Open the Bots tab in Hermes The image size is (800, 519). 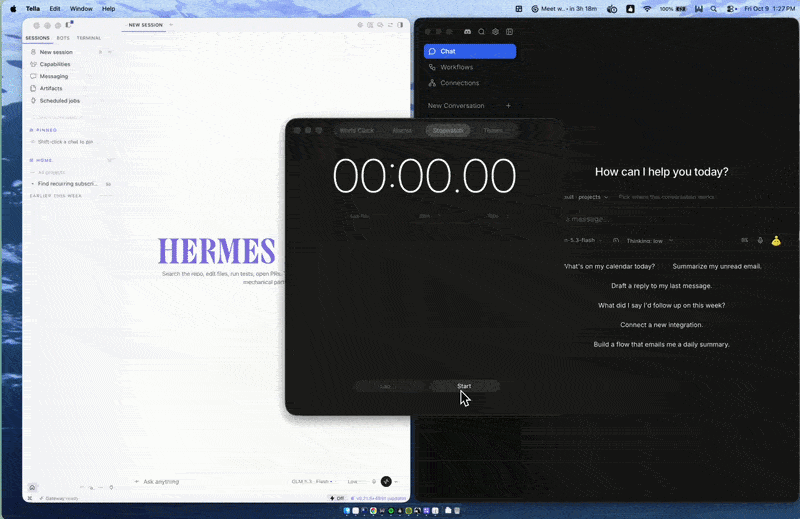click(x=63, y=38)
